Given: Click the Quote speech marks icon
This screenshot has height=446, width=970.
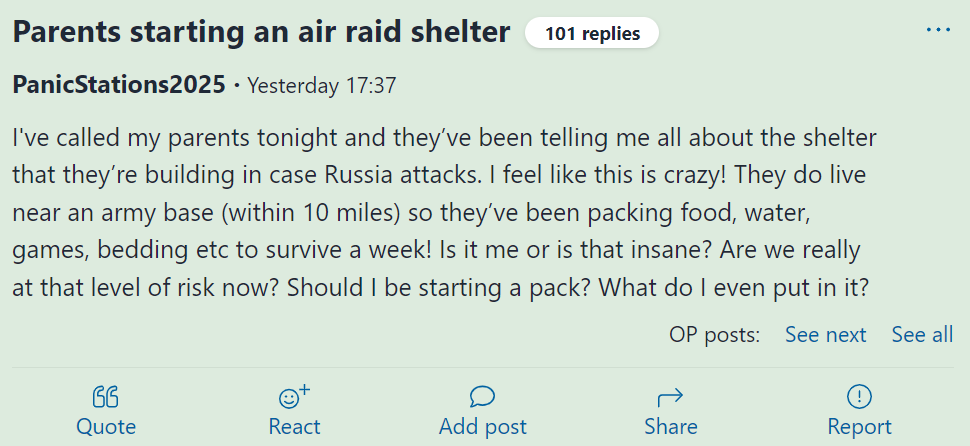Looking at the screenshot, I should point(105,397).
